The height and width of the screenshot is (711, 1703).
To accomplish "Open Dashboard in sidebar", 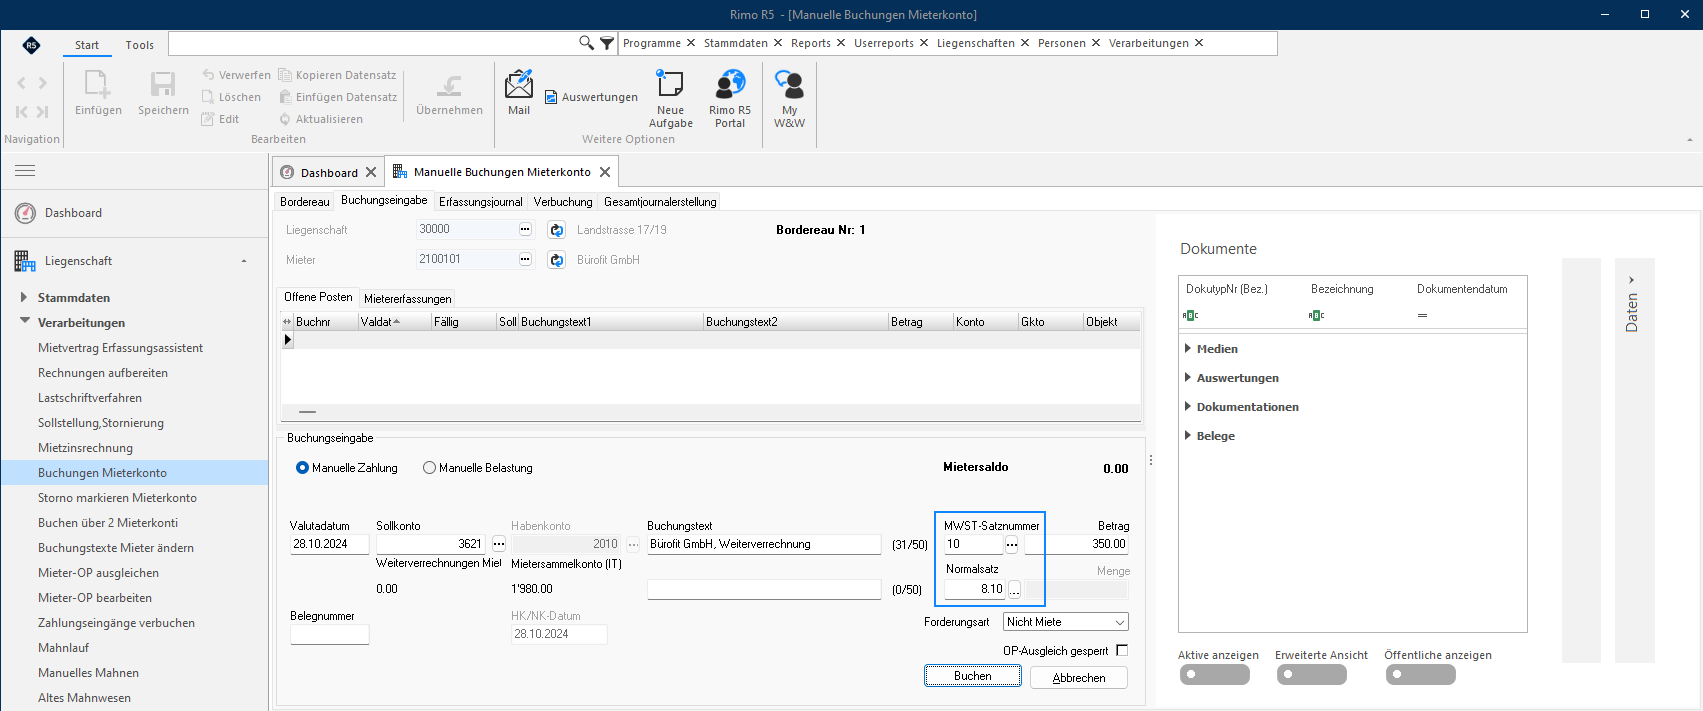I will pos(73,213).
